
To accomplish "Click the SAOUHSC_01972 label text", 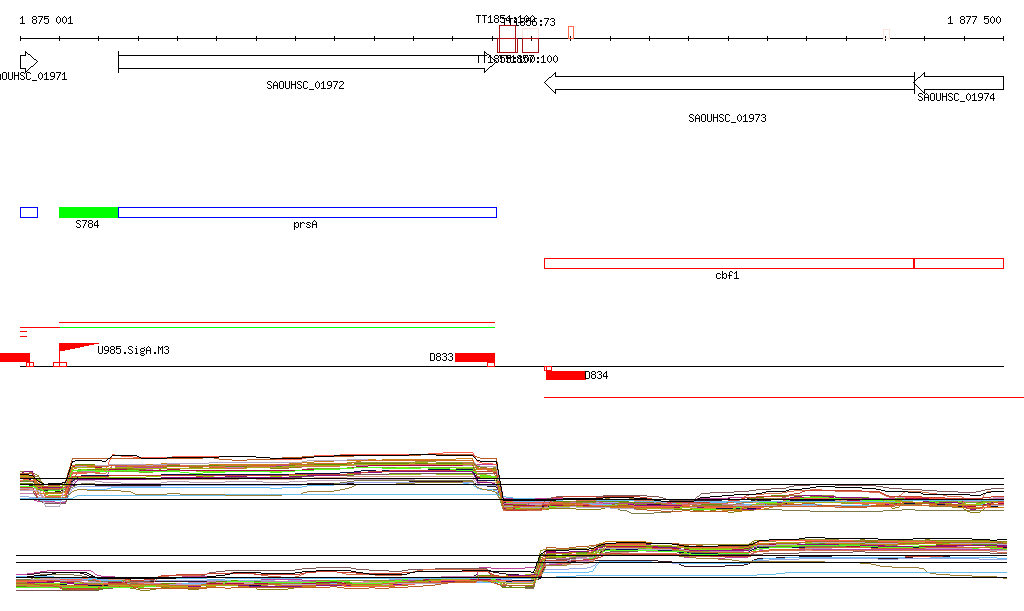I will click(305, 86).
